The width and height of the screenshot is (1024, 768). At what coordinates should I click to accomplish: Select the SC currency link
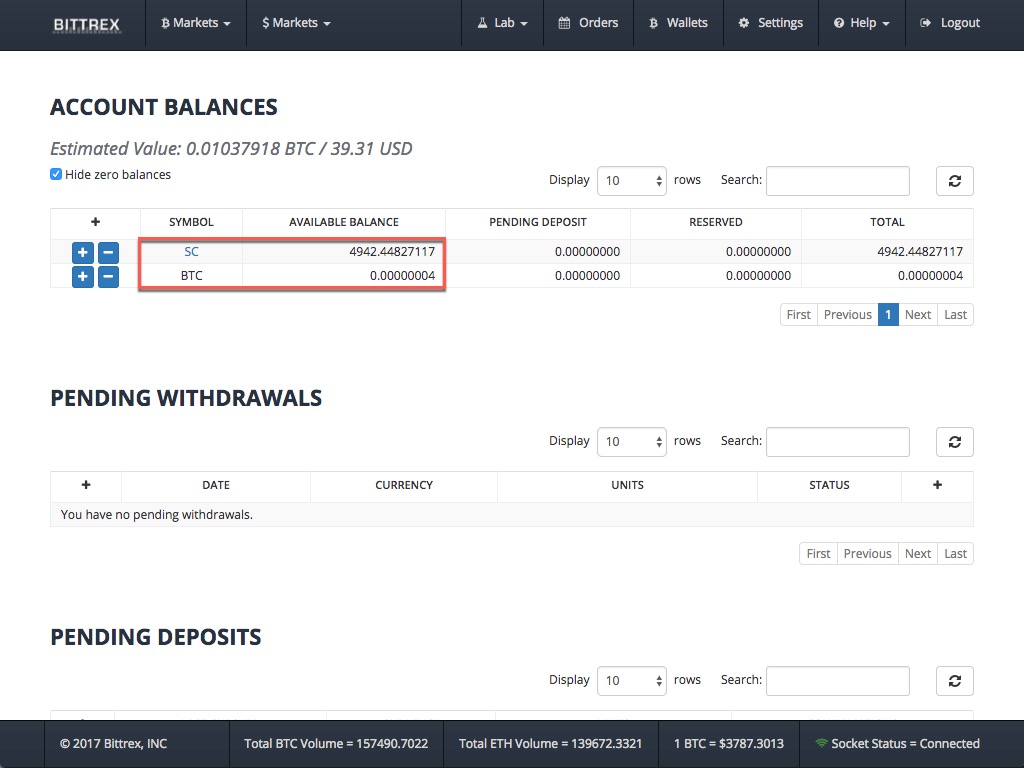[191, 252]
